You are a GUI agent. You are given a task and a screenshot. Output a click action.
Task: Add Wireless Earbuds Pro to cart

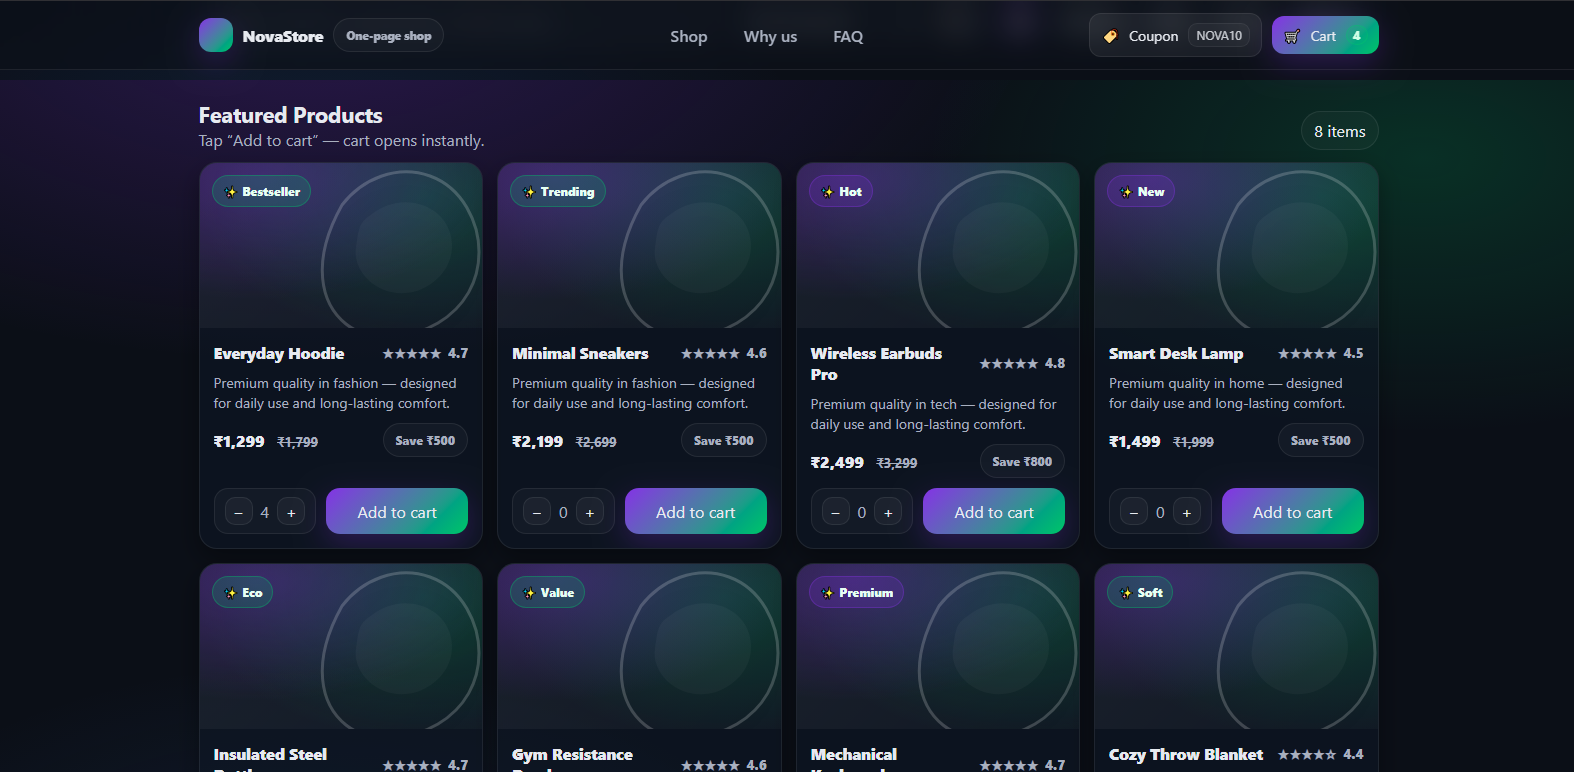(x=994, y=511)
